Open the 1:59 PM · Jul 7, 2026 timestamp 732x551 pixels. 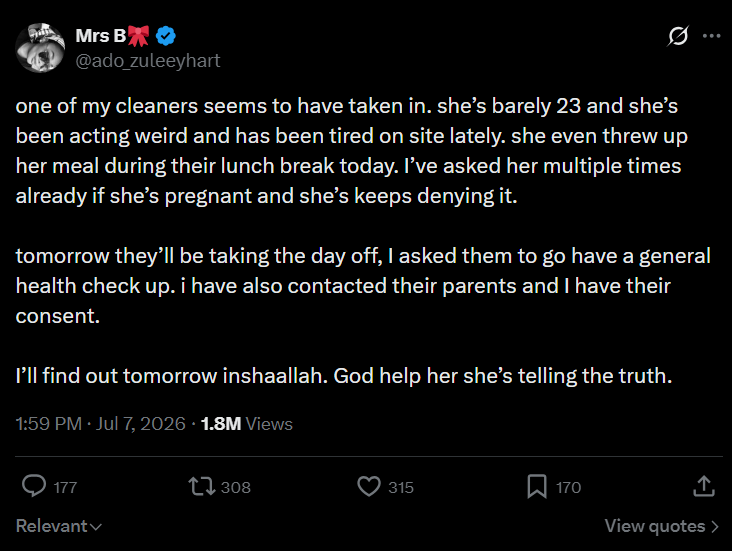[x=101, y=424]
